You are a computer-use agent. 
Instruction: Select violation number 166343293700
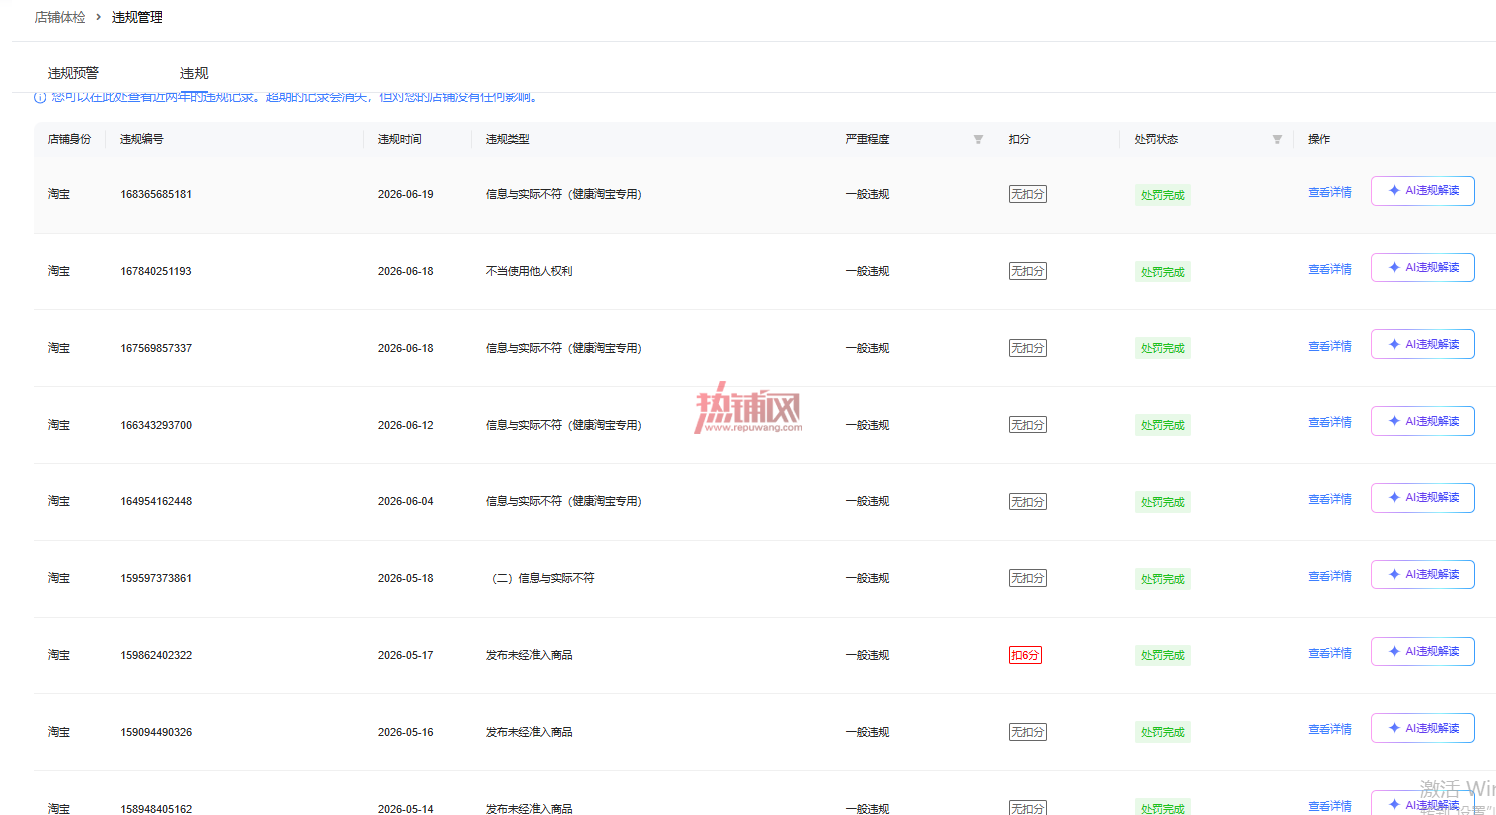(156, 425)
